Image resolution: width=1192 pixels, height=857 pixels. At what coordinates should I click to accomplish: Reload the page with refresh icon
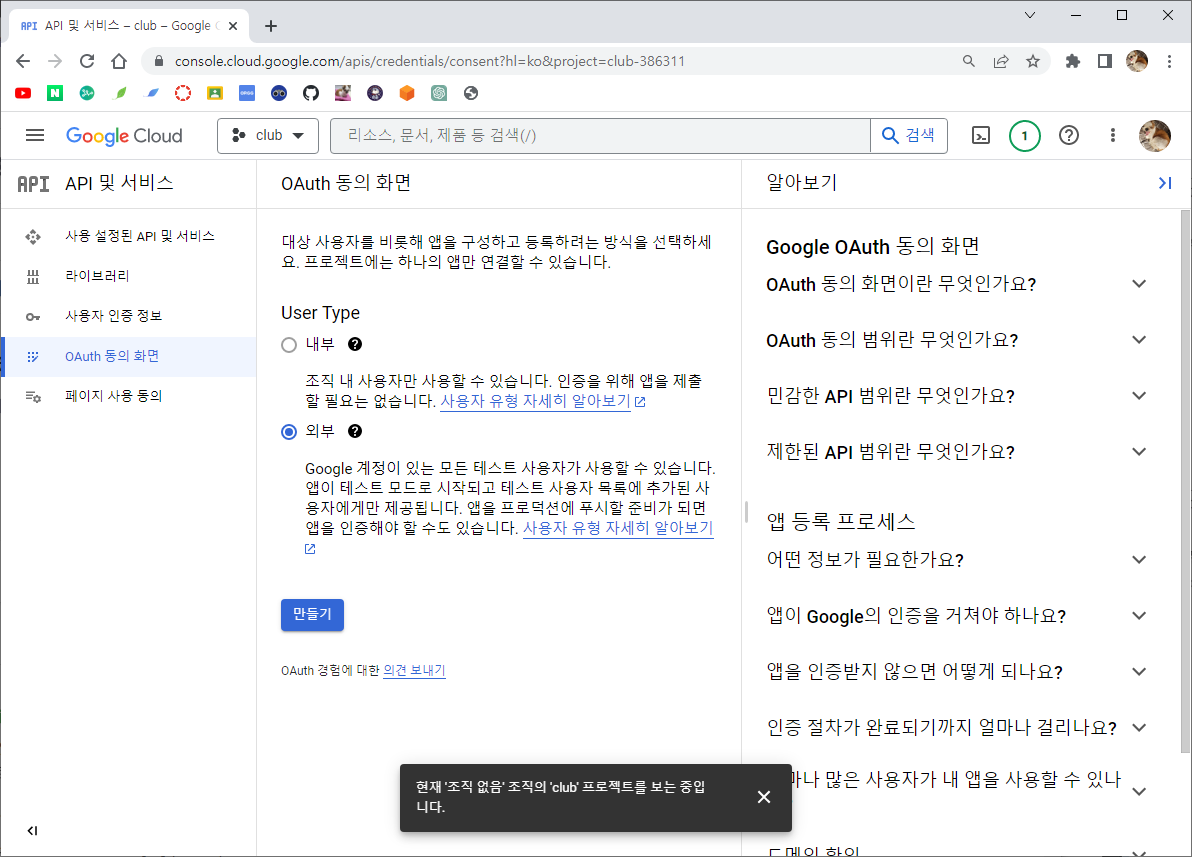(x=87, y=61)
